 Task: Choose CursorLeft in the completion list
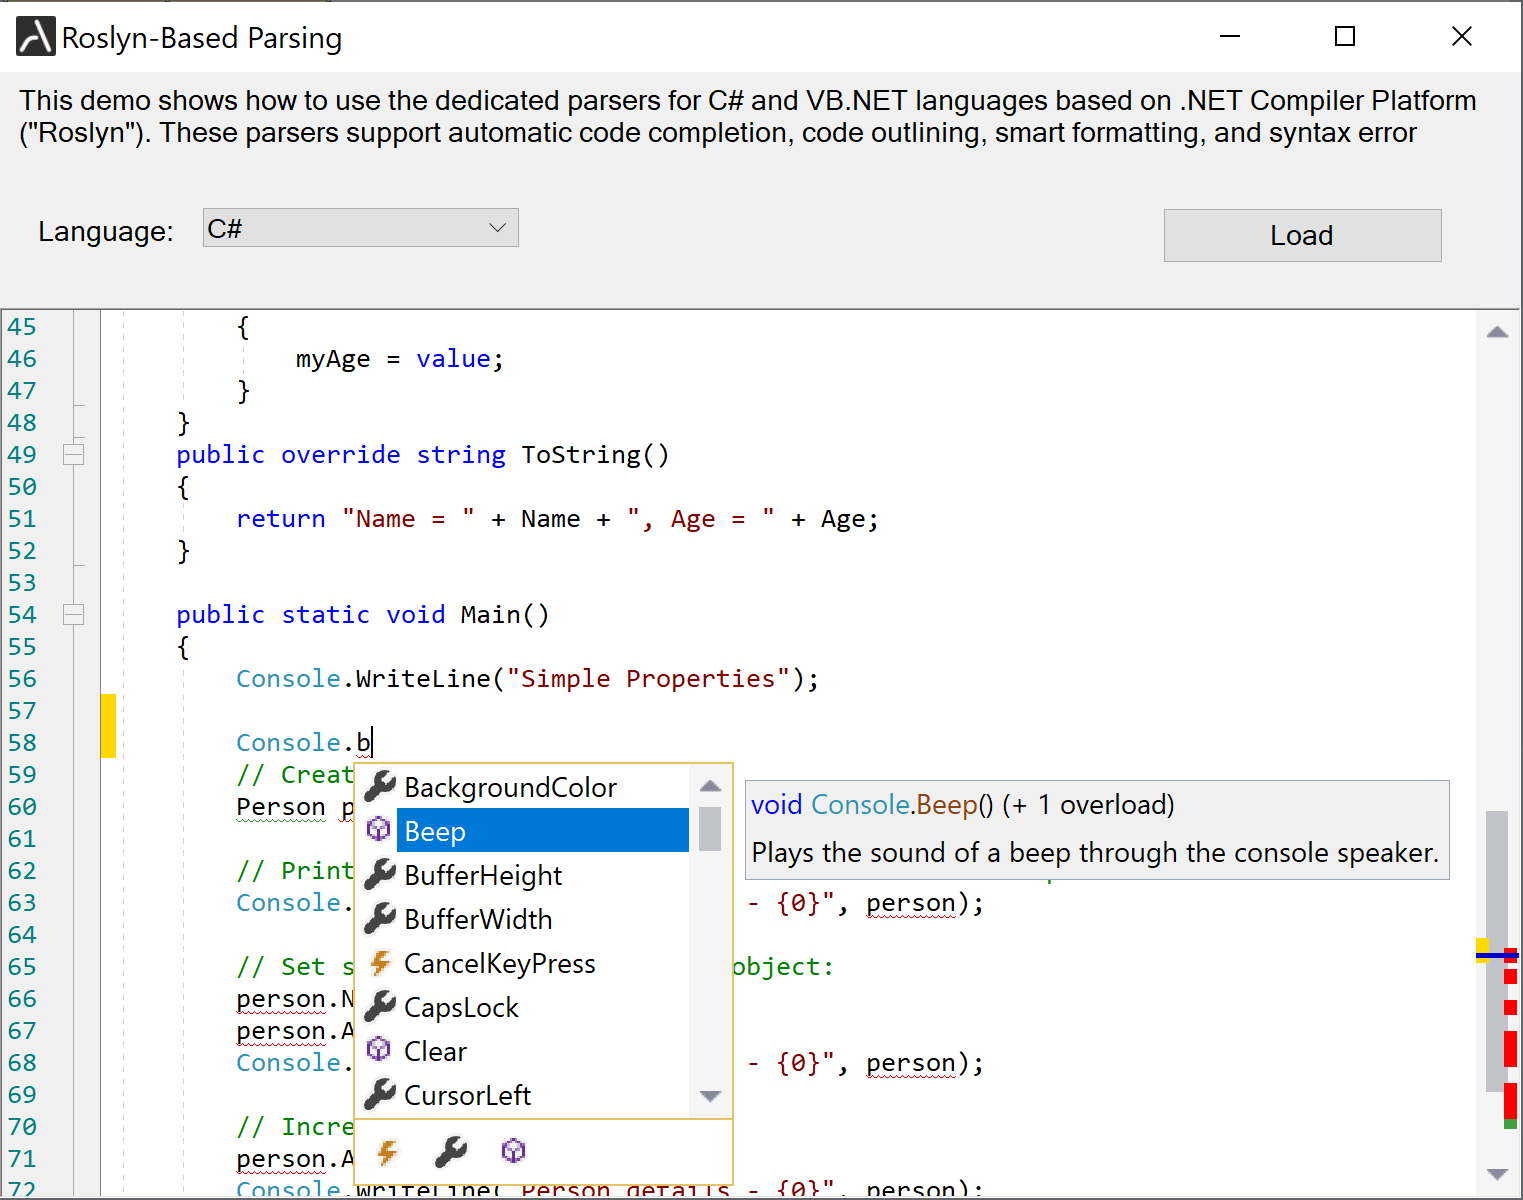tap(467, 1095)
